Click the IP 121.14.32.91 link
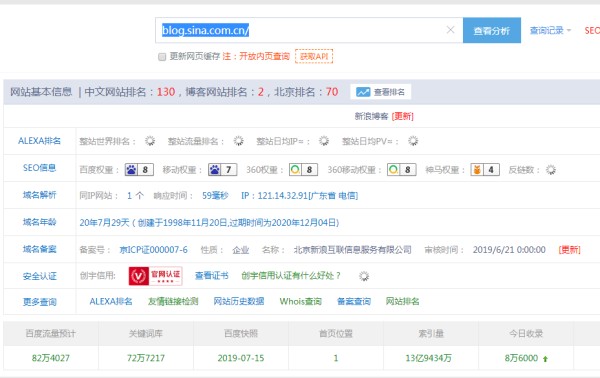This screenshot has width=600, height=378. (300, 196)
